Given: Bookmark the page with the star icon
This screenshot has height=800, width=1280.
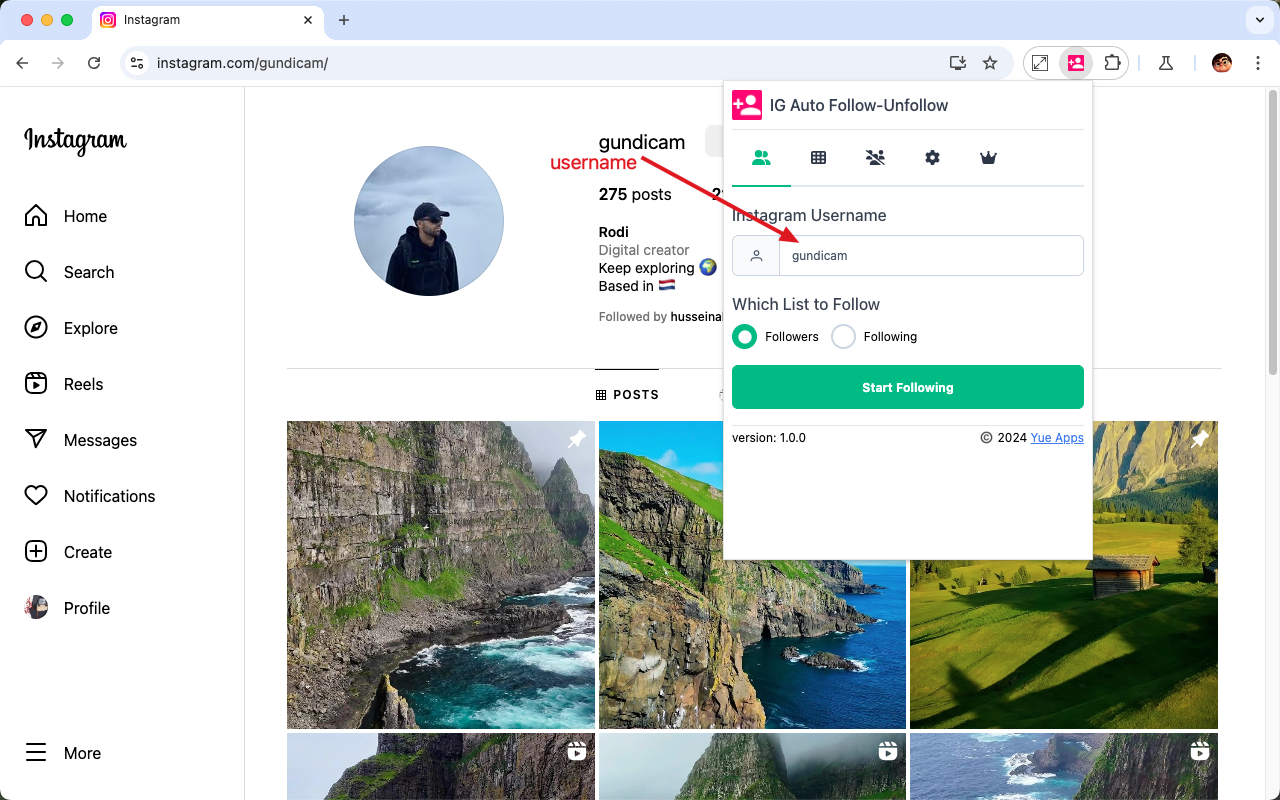Looking at the screenshot, I should pyautogui.click(x=989, y=62).
